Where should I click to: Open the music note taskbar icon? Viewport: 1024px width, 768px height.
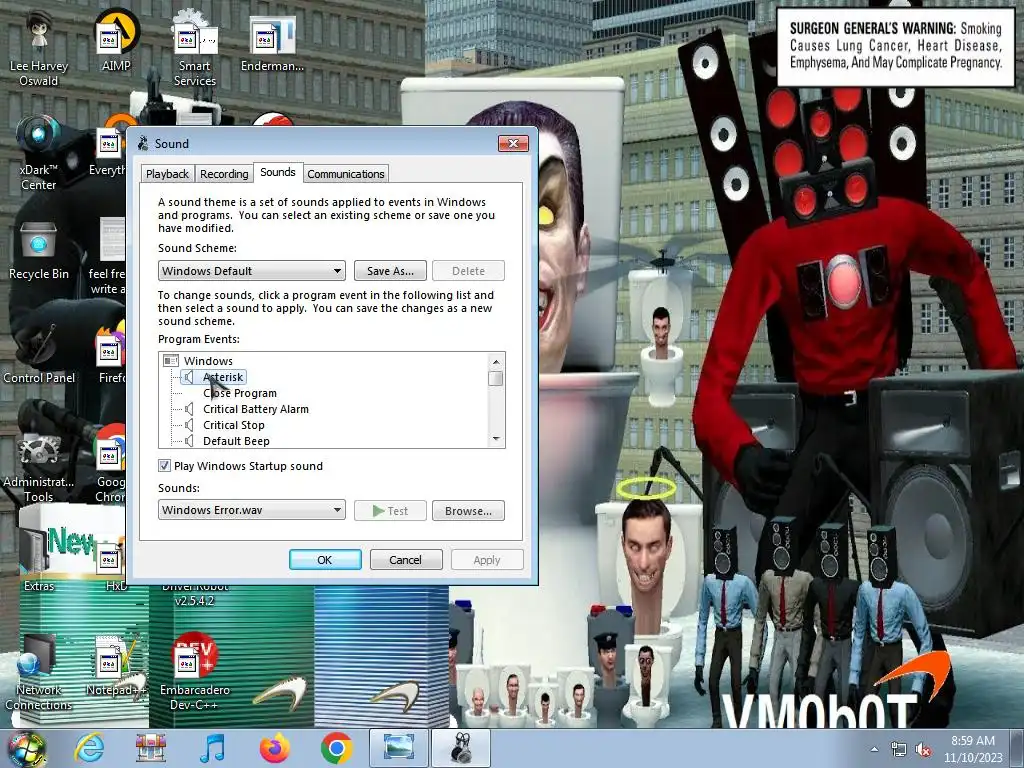[x=212, y=748]
